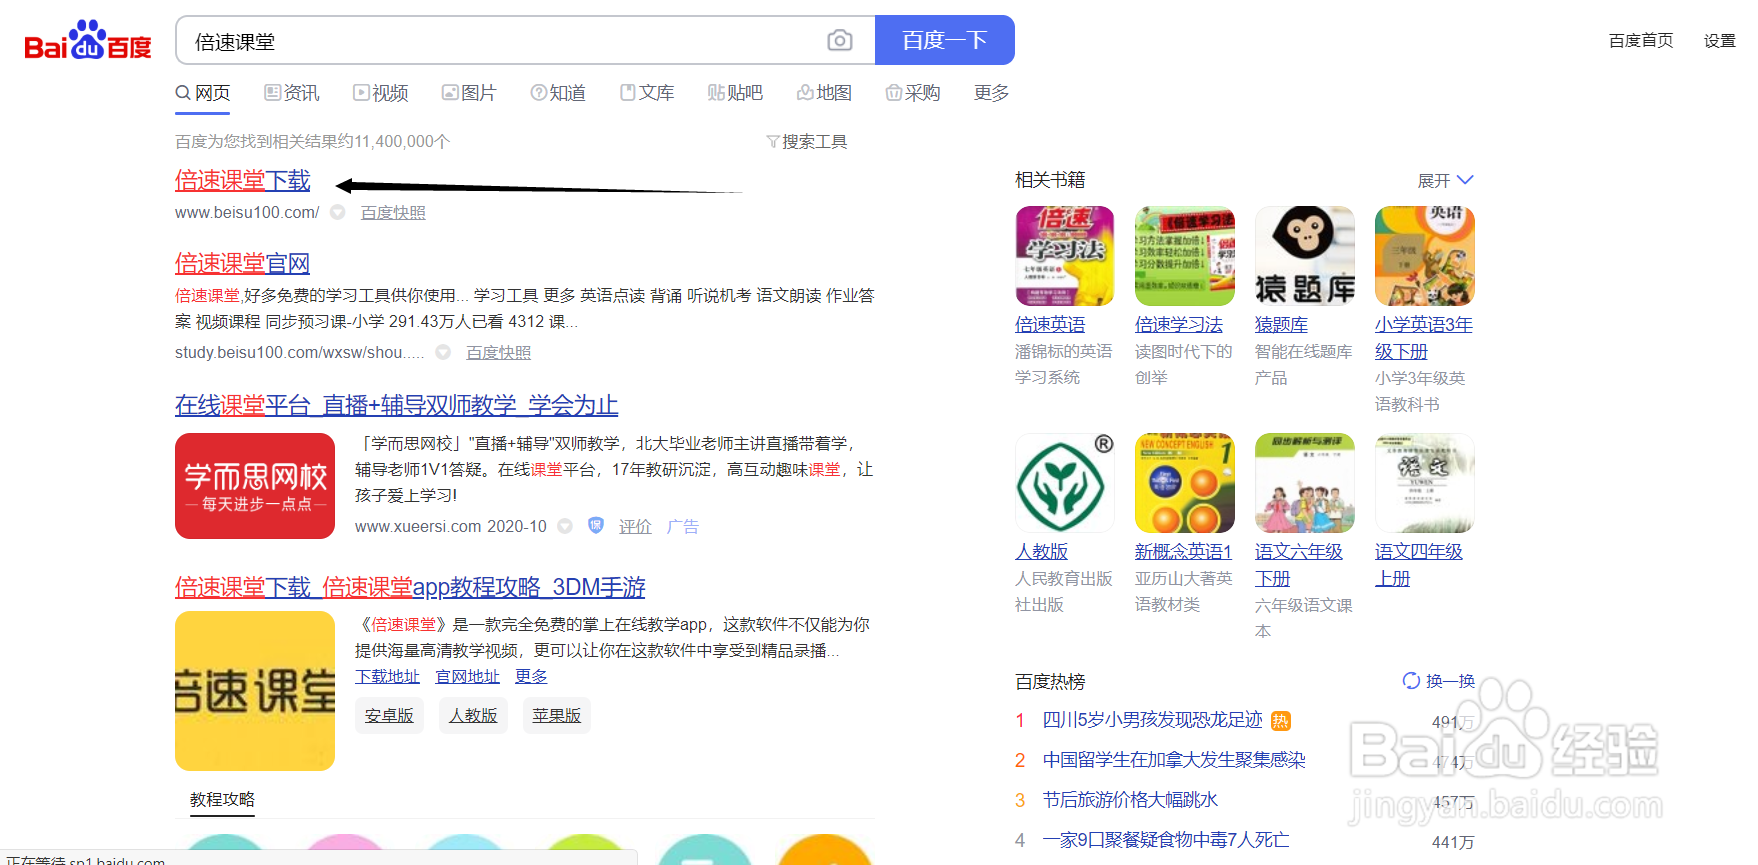
Task: Open hot topic 四川5岁小男孩发现恐龙足迹
Action: (x=1153, y=720)
